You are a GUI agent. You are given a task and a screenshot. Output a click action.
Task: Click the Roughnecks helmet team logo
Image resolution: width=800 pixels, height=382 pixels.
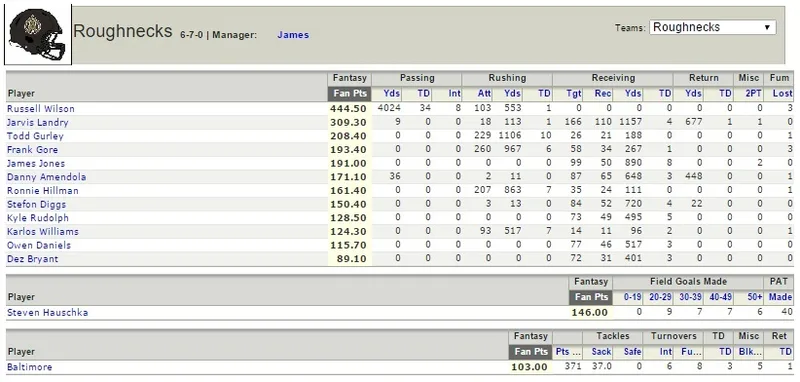click(38, 34)
